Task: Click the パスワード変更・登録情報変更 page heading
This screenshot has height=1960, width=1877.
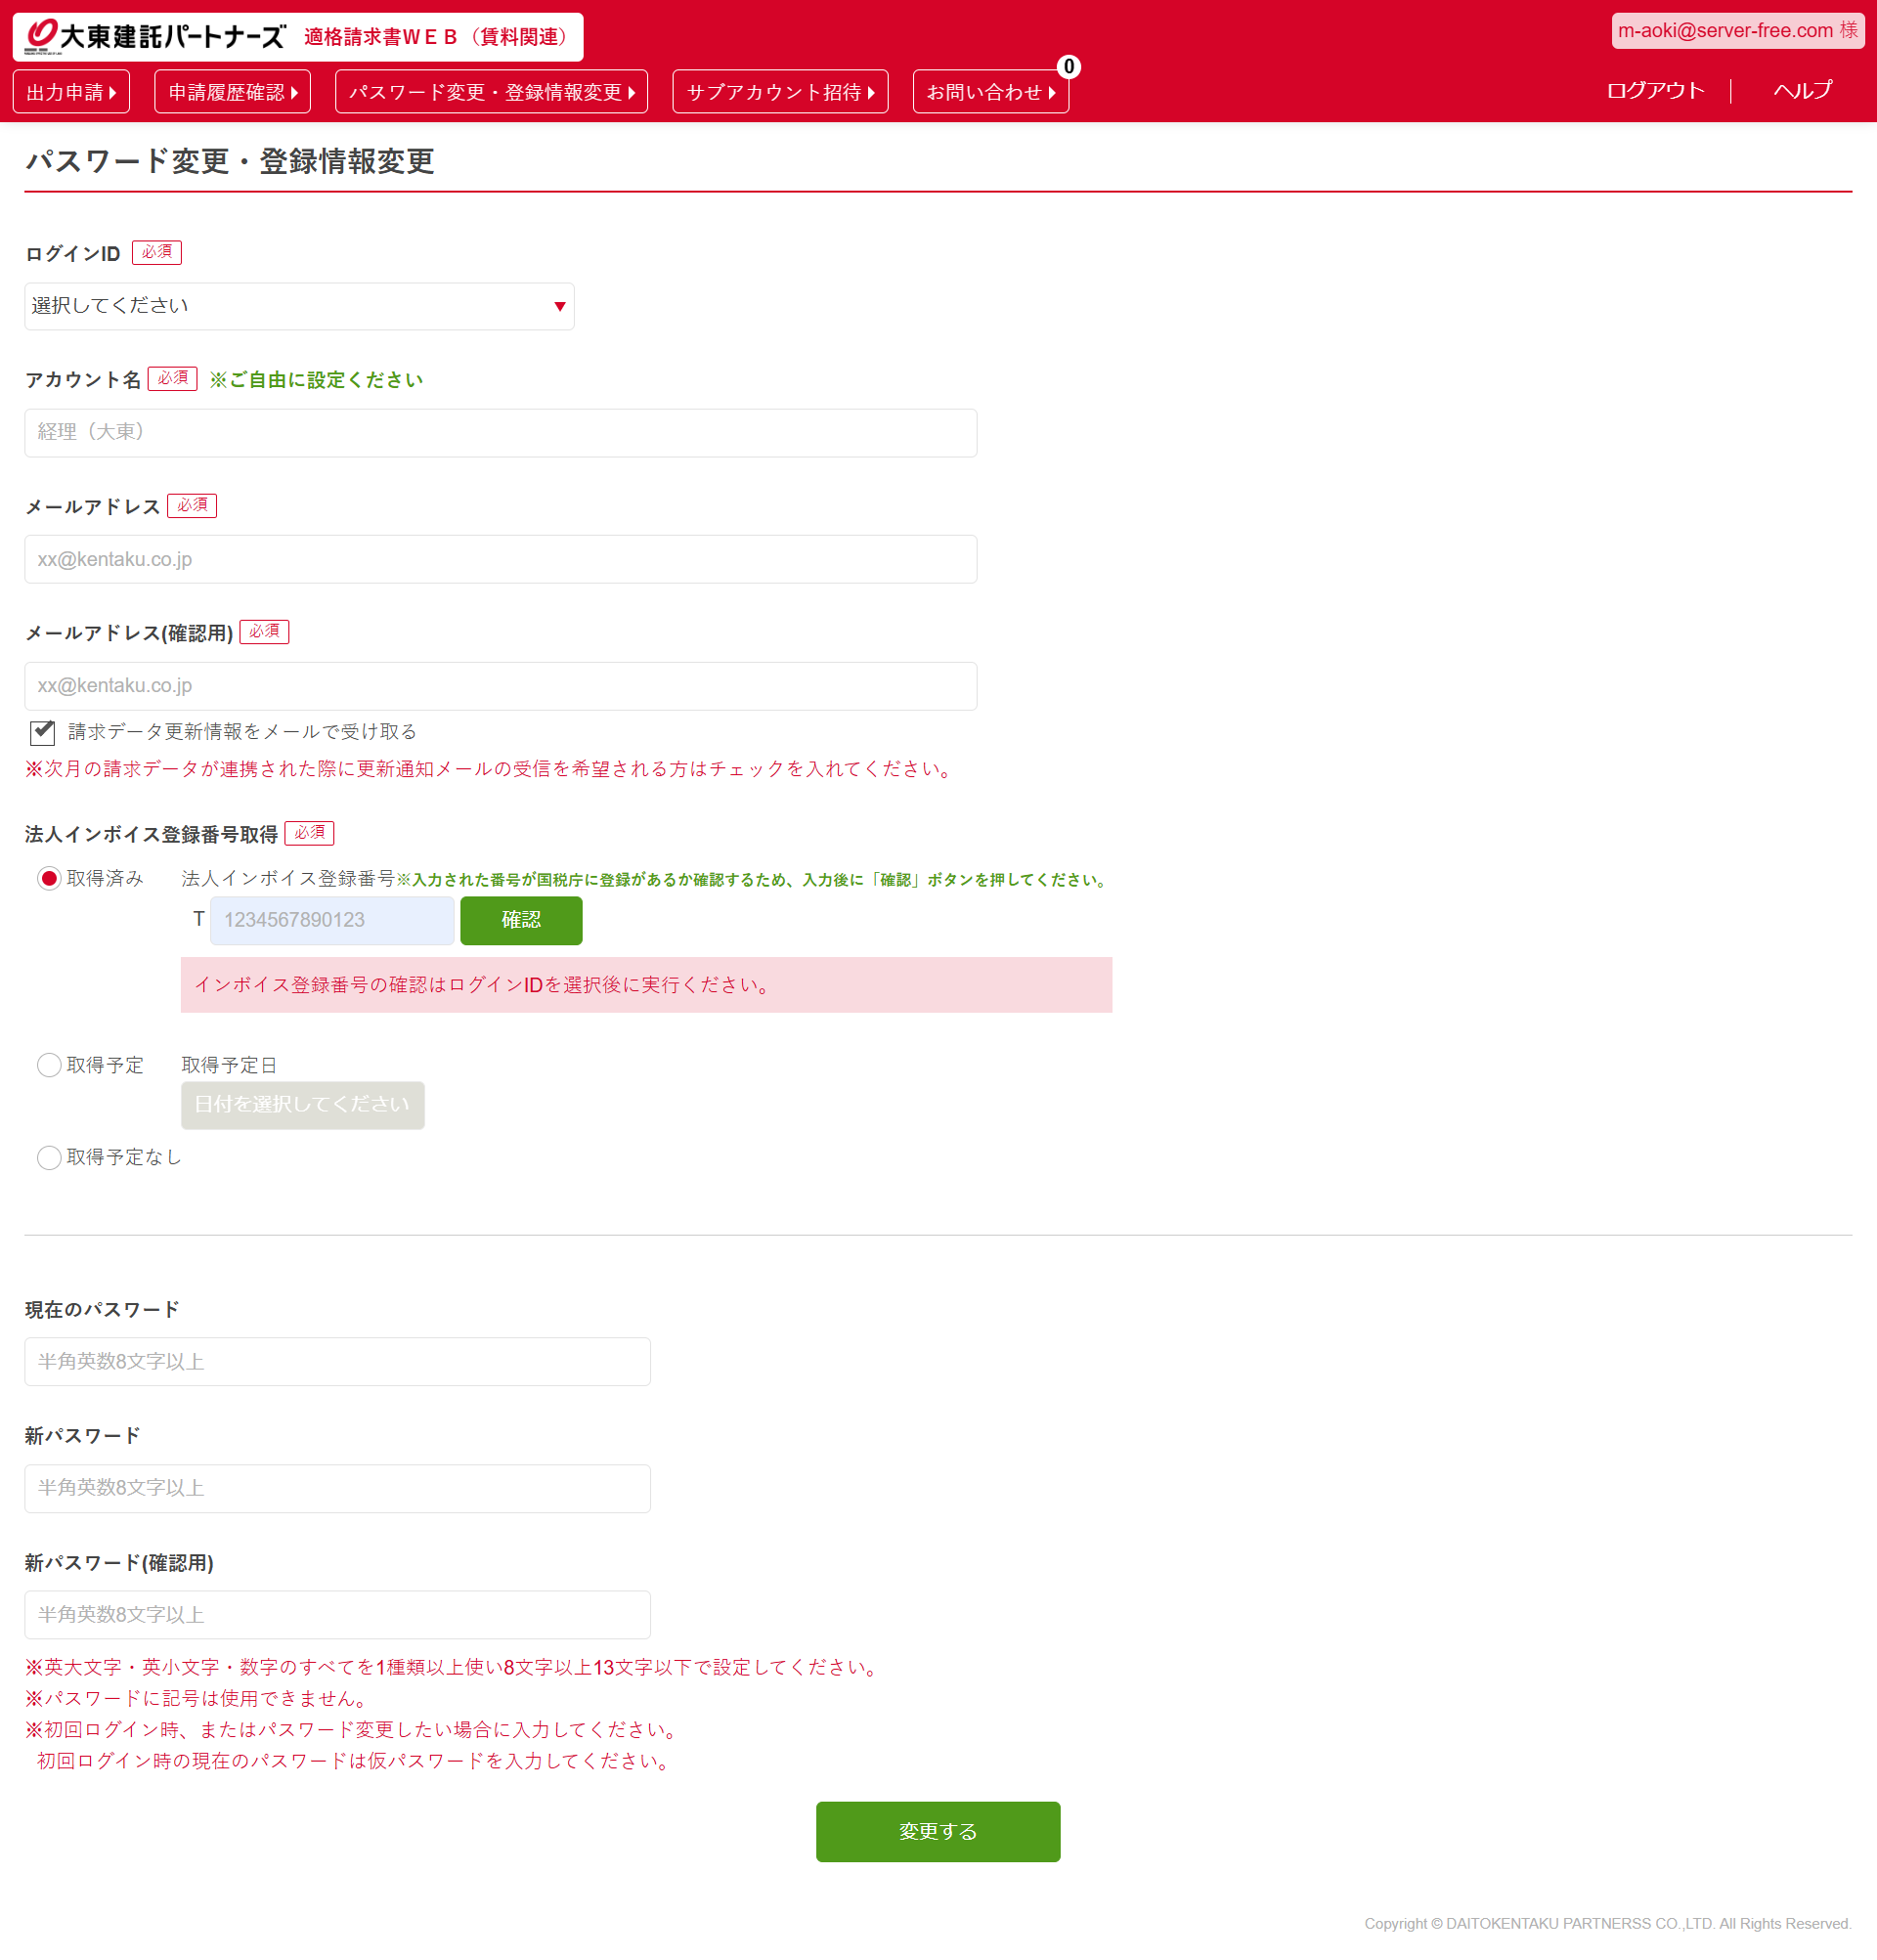Action: pyautogui.click(x=229, y=161)
